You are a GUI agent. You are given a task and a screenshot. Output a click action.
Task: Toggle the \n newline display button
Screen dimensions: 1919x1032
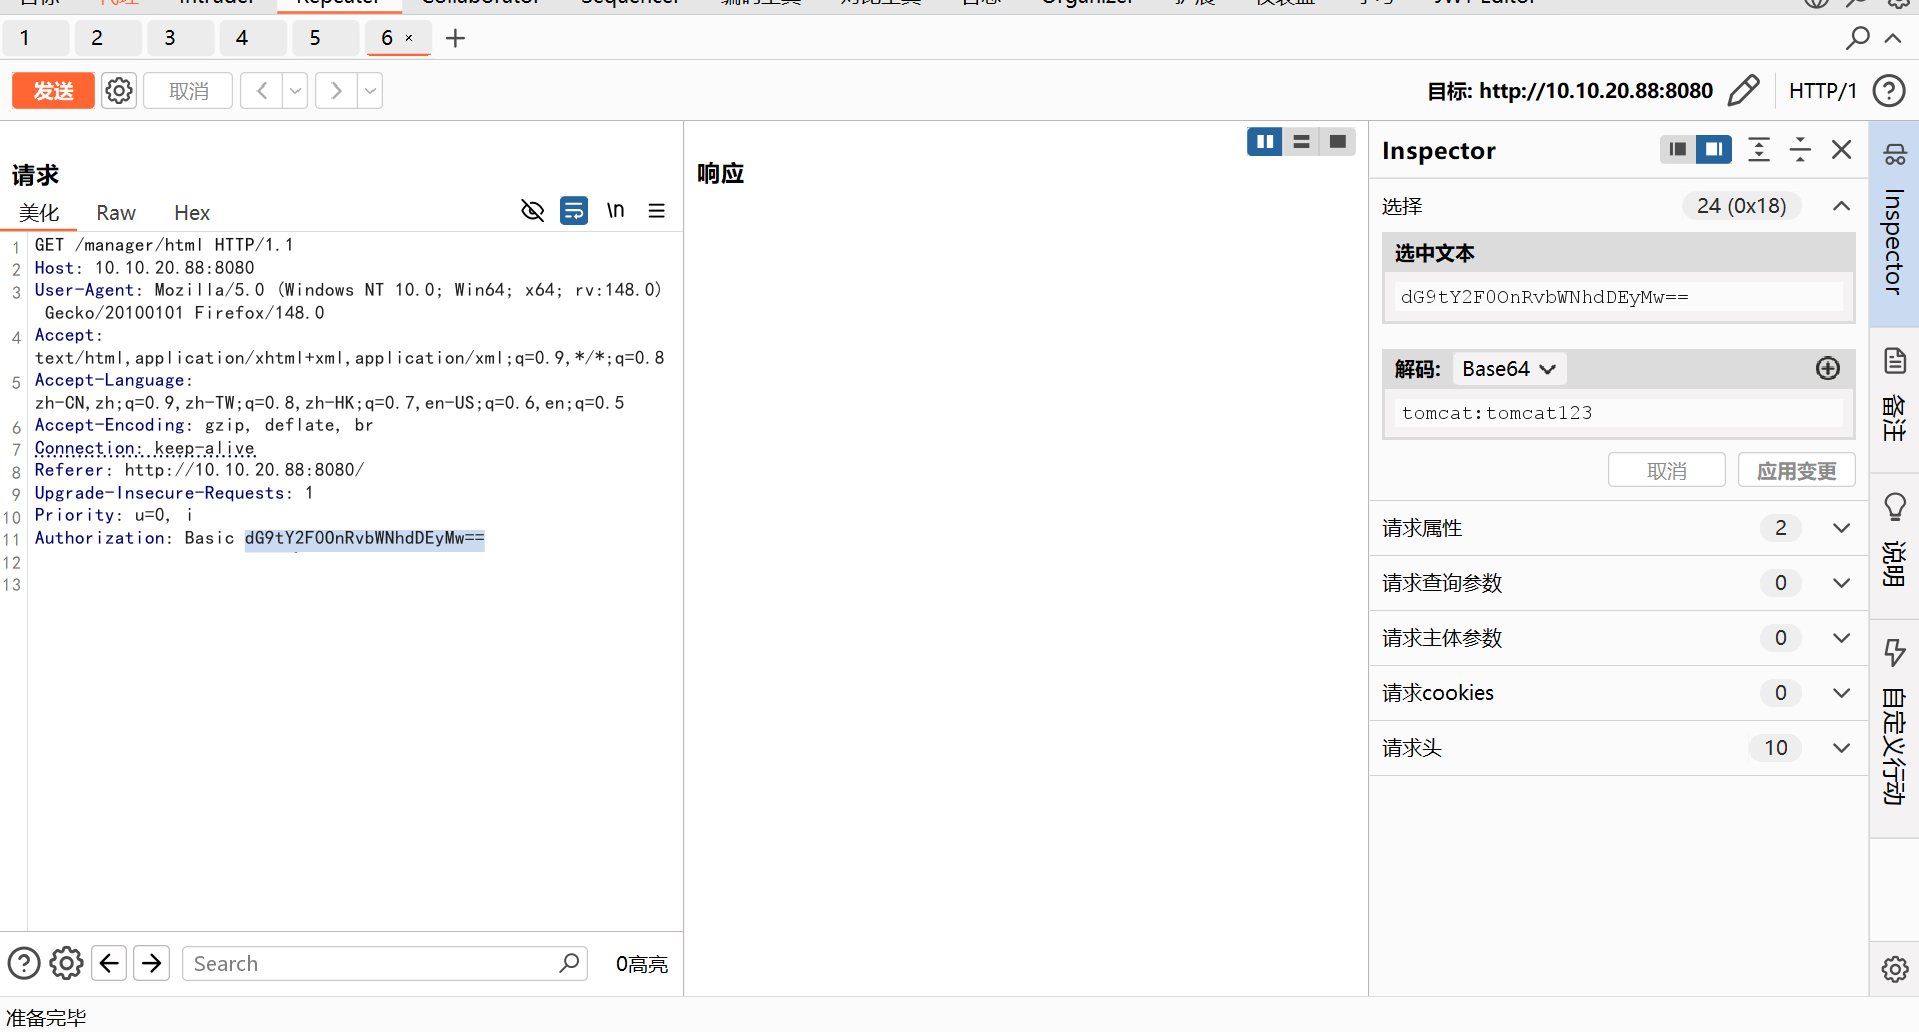[x=615, y=211]
